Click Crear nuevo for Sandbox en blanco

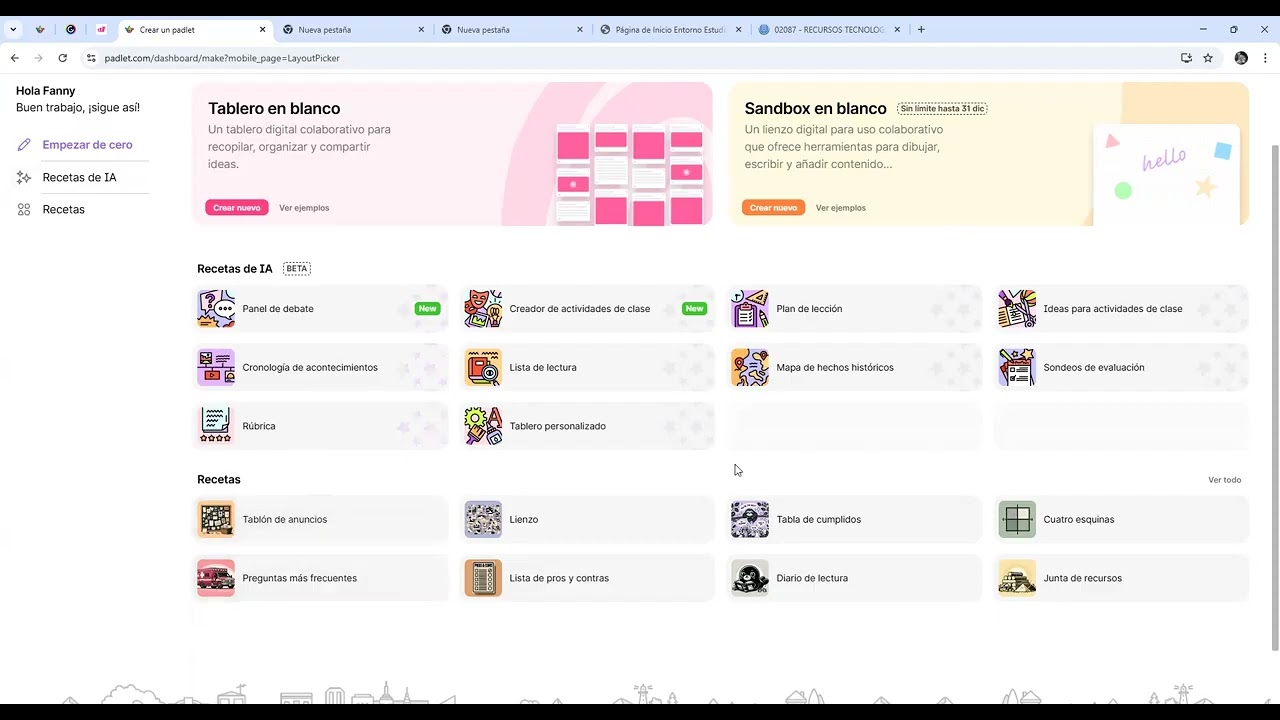[x=773, y=207]
